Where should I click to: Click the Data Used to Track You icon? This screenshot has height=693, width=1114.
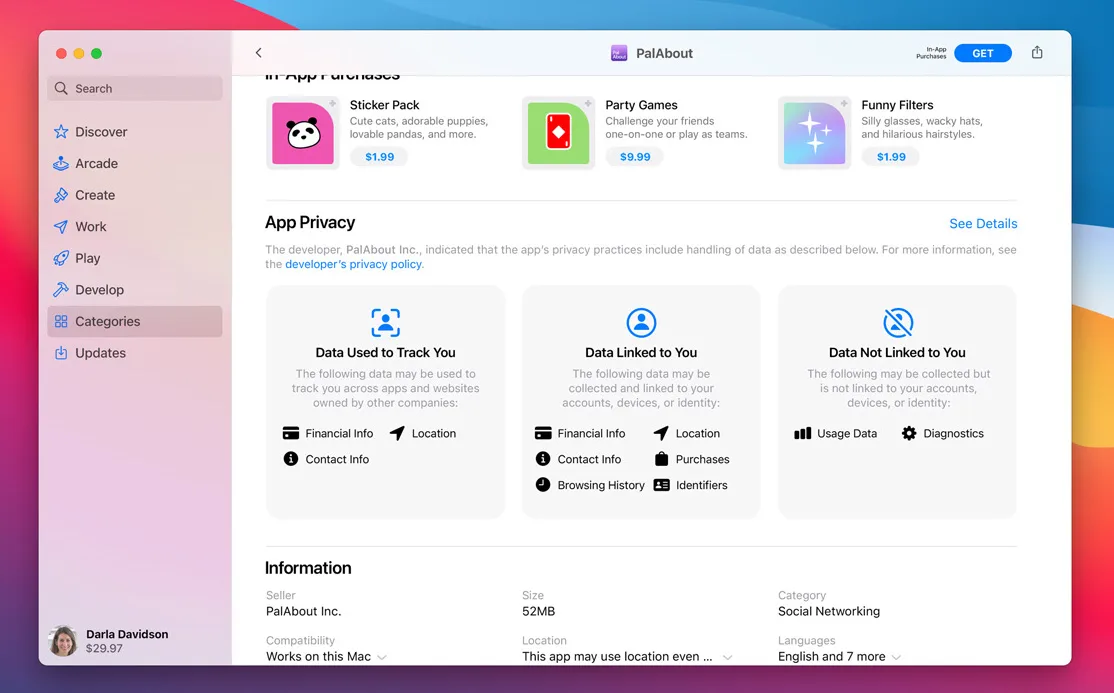click(x=385, y=322)
